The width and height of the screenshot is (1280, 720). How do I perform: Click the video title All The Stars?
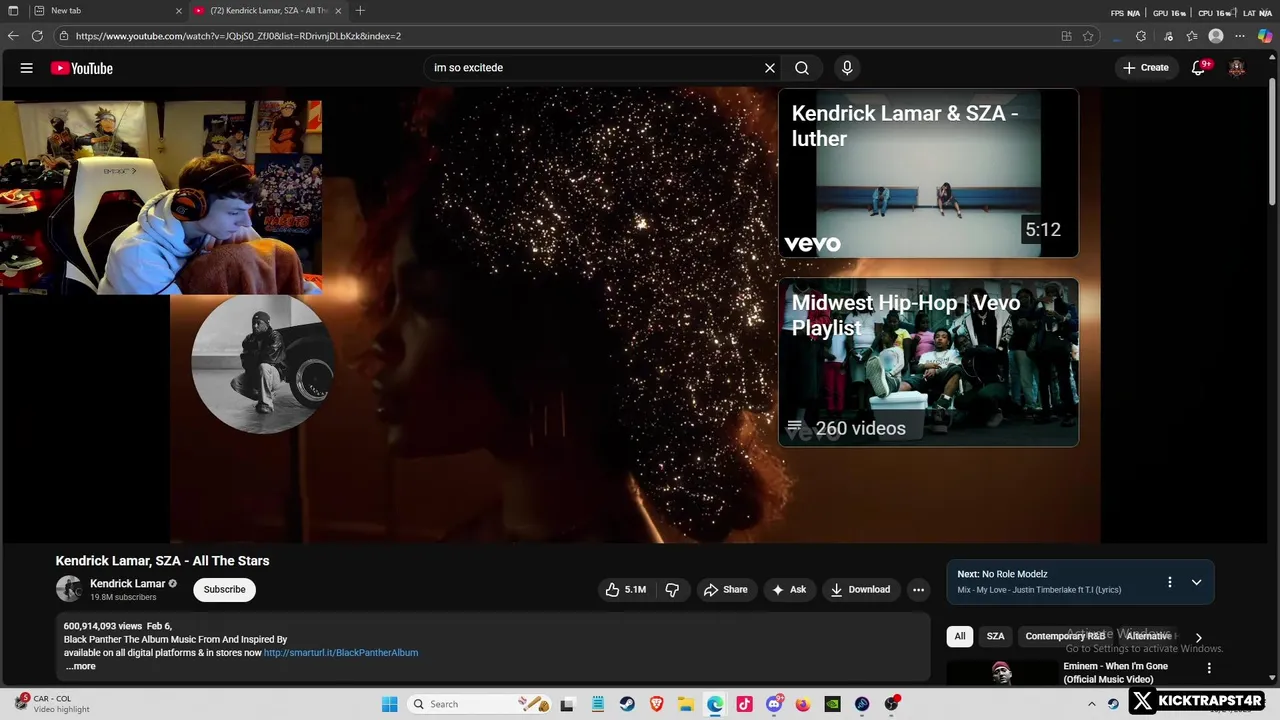pyautogui.click(x=162, y=561)
